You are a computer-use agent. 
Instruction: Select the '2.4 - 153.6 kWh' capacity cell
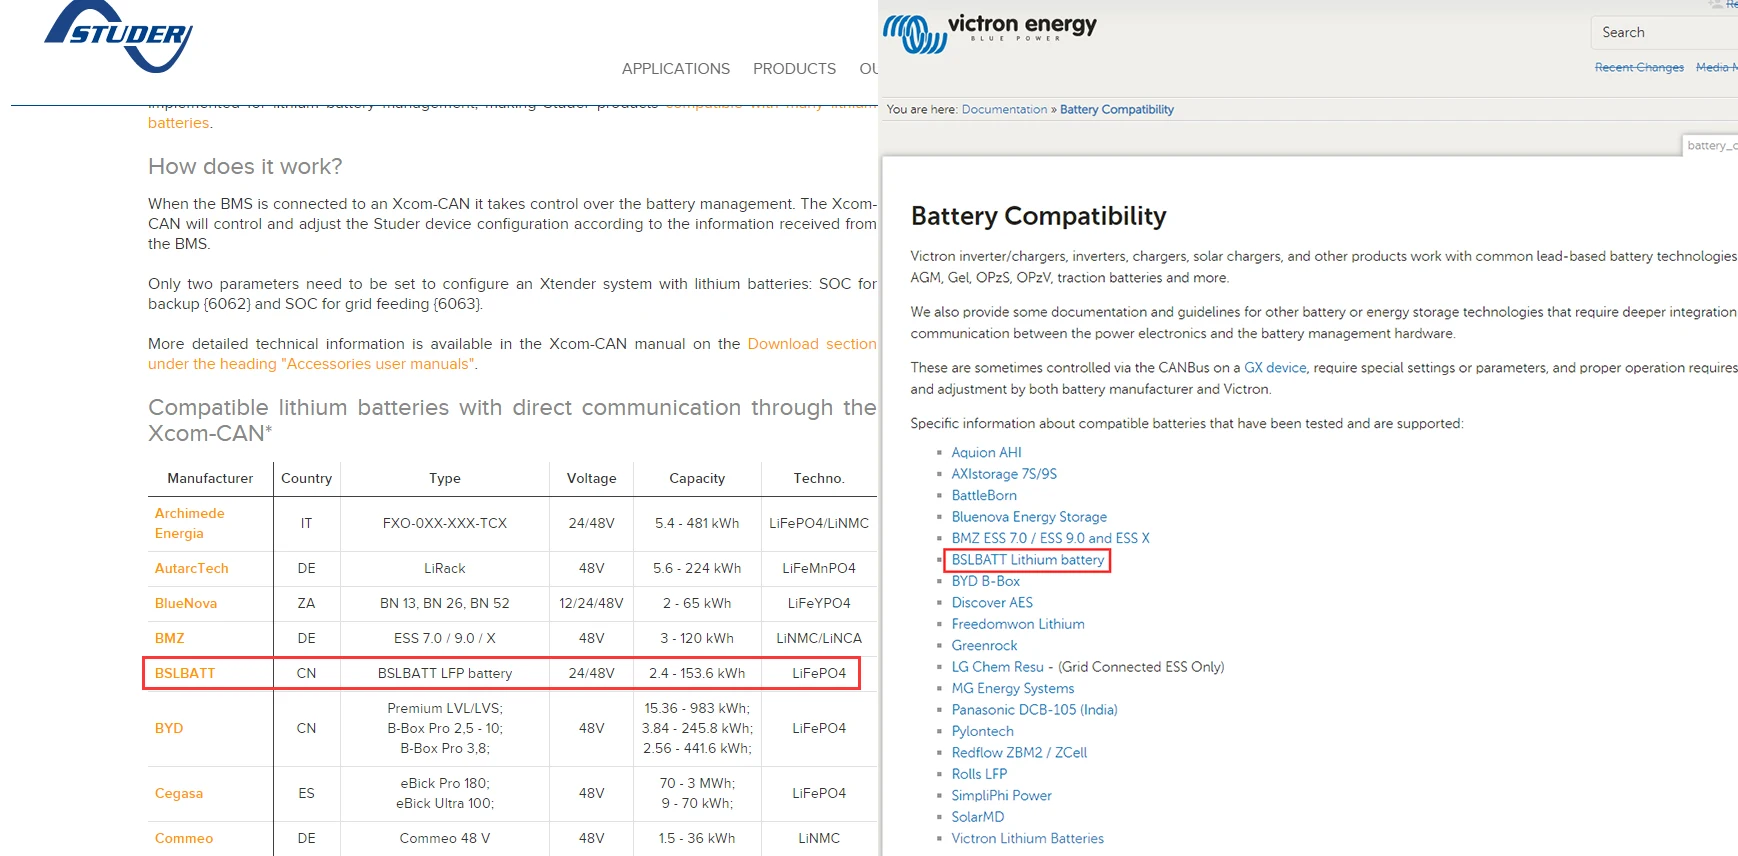coord(697,673)
